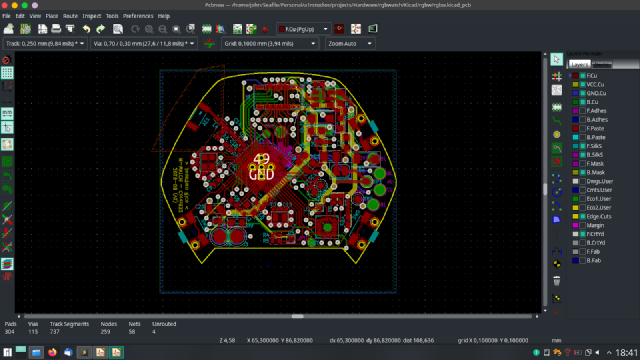This screenshot has height=360, width=640.
Task: Toggle F.SilkS layer visibility checkbox
Action: [583, 146]
